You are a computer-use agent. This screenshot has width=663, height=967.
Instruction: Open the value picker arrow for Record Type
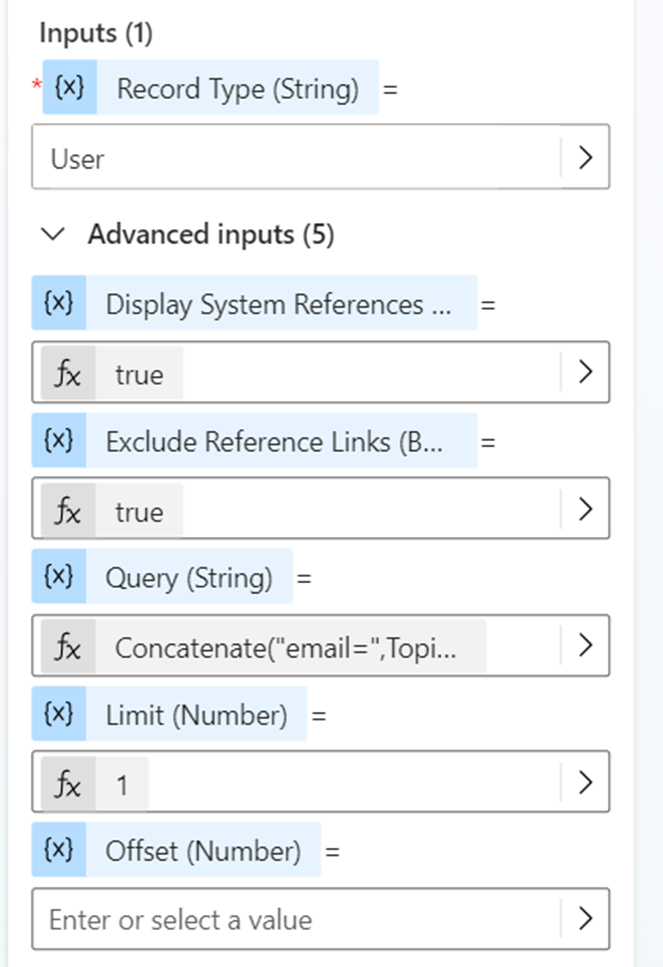point(586,157)
